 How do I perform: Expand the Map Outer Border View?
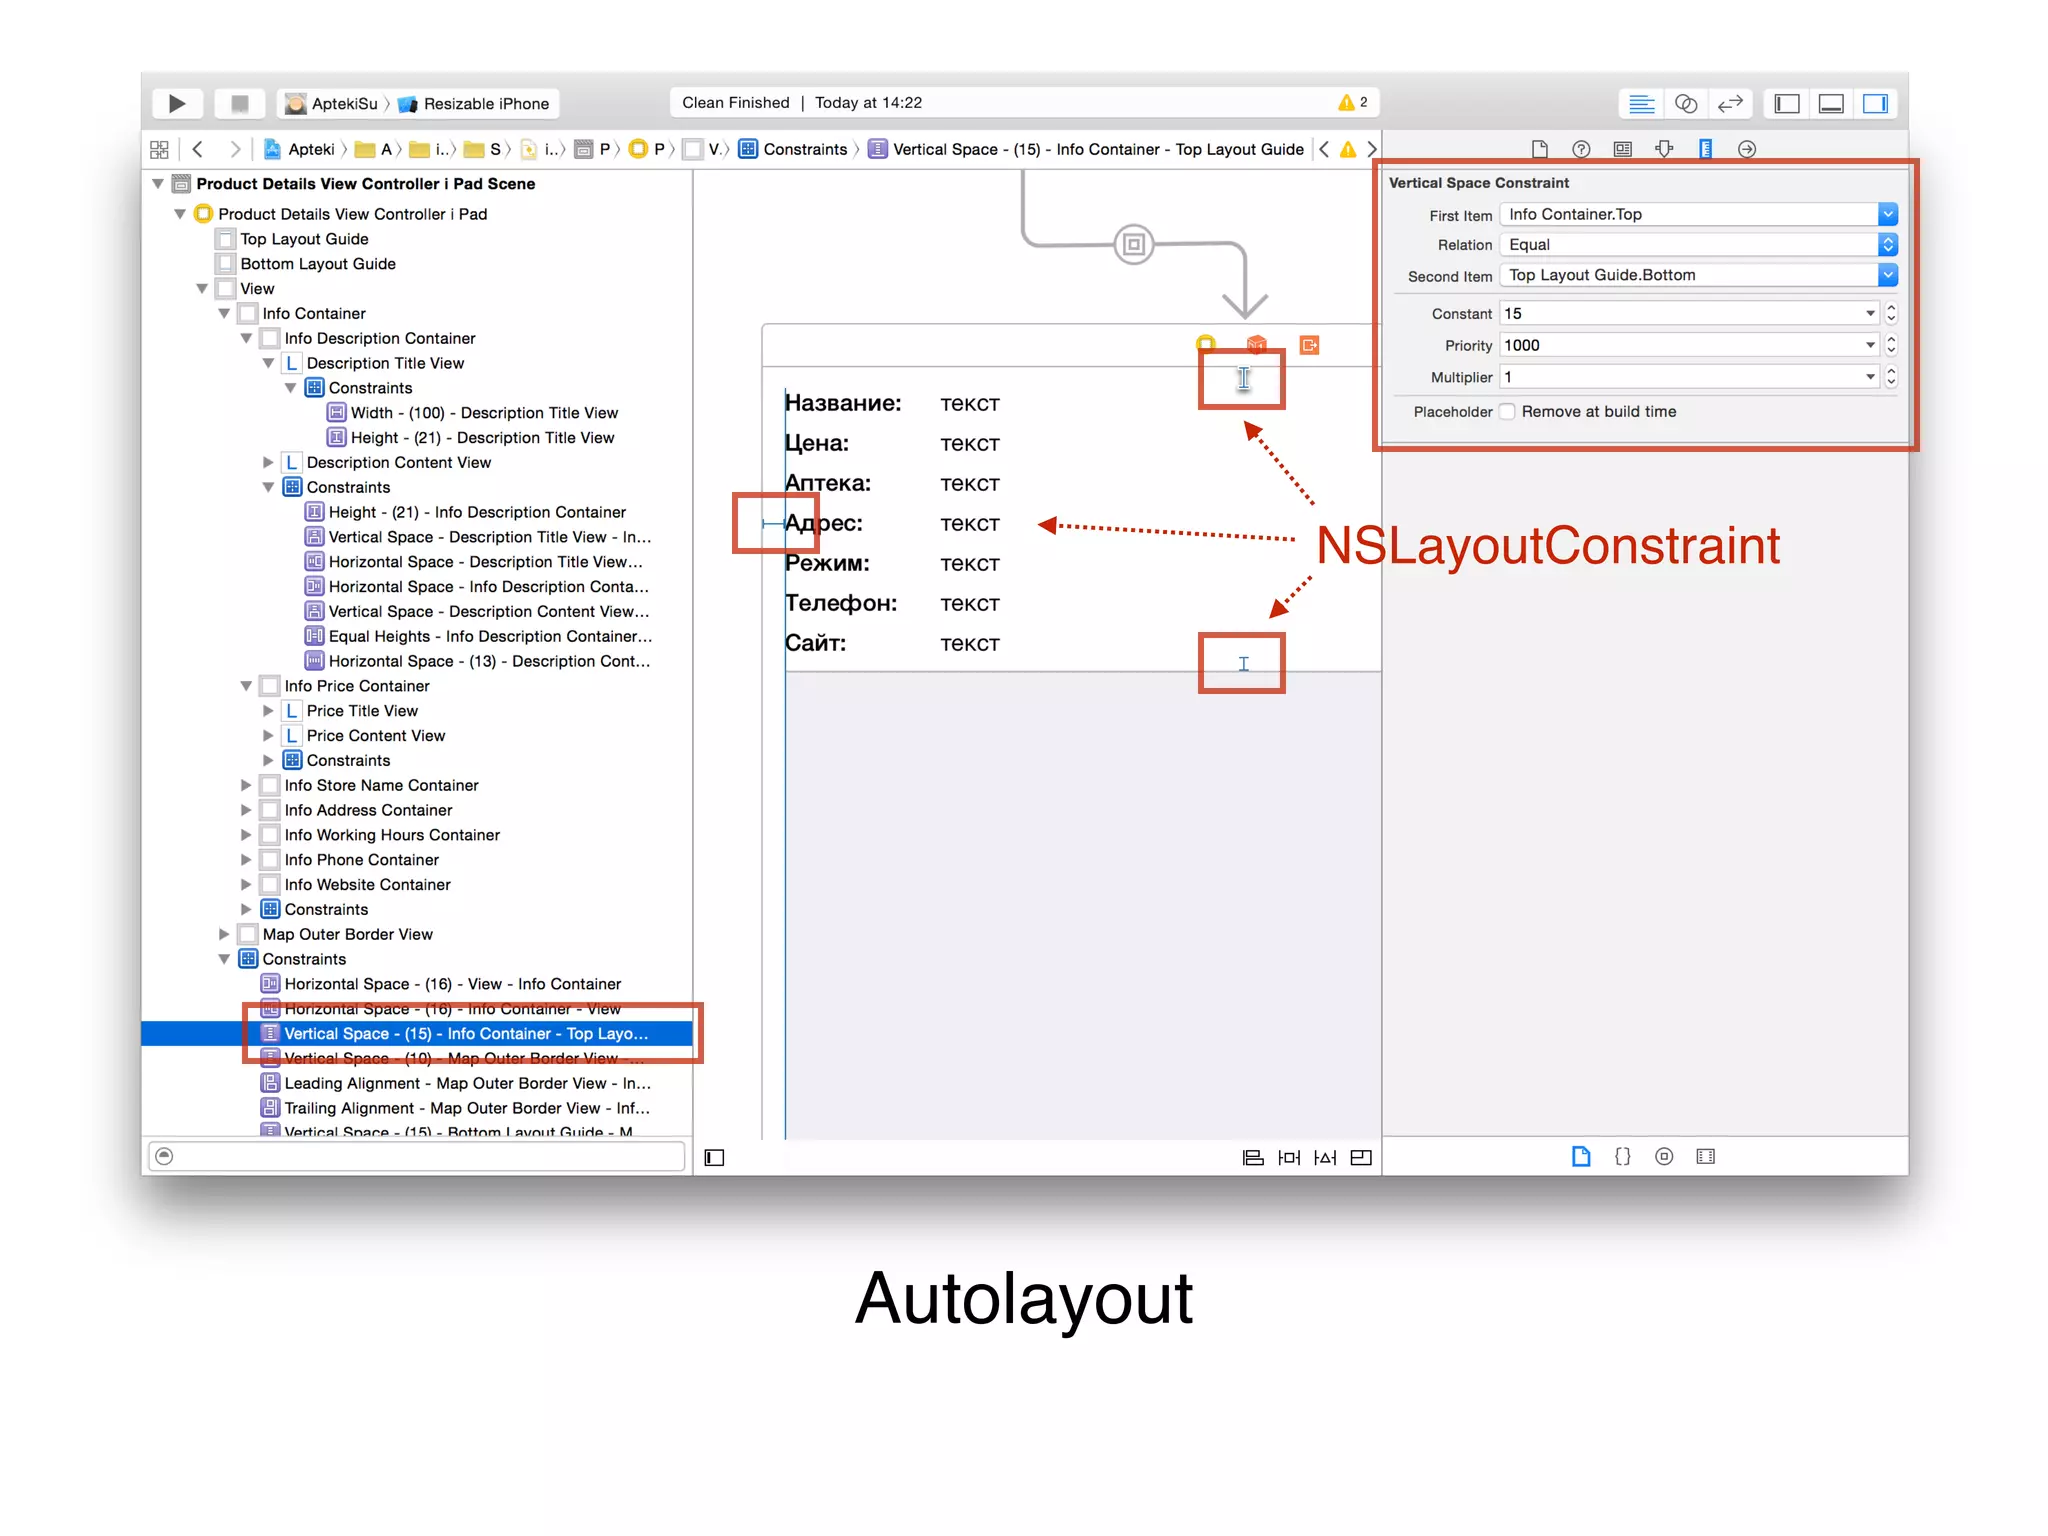coord(224,935)
